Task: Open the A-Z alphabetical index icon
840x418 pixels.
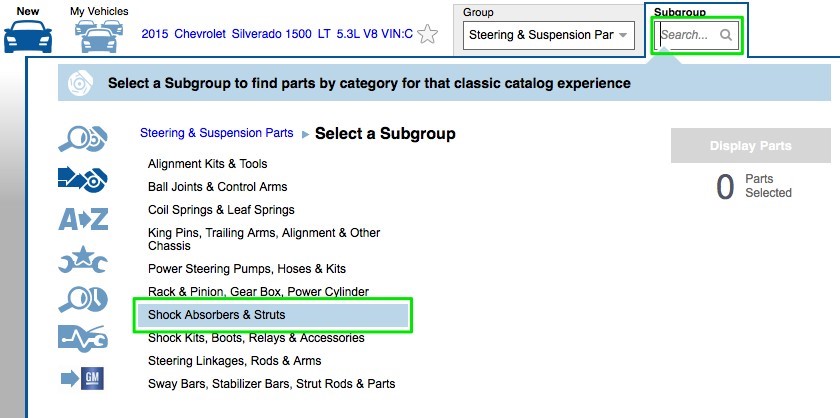Action: coord(83,219)
